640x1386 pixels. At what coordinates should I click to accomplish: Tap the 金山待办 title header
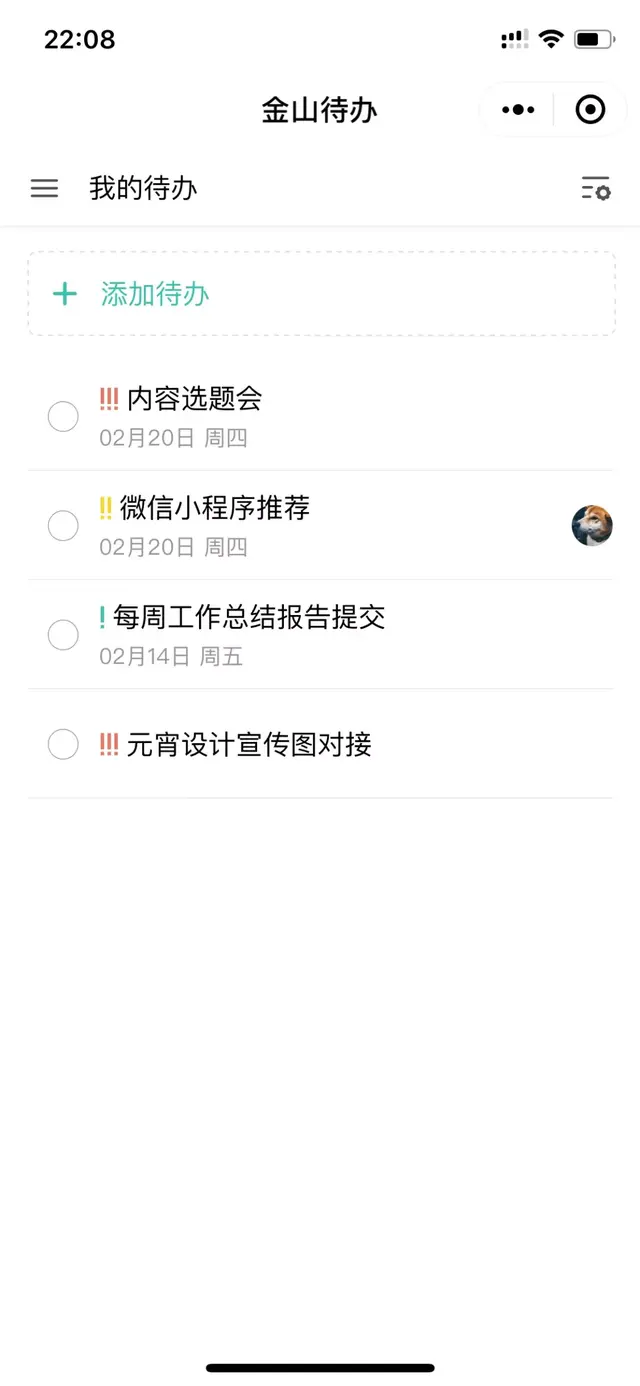pyautogui.click(x=320, y=110)
